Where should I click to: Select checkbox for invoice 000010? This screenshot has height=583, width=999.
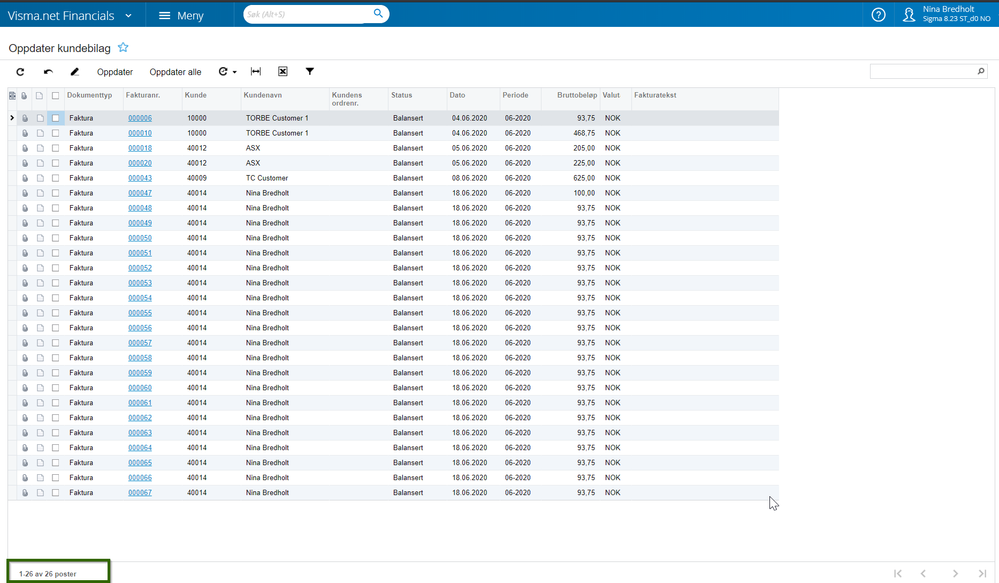tap(55, 133)
